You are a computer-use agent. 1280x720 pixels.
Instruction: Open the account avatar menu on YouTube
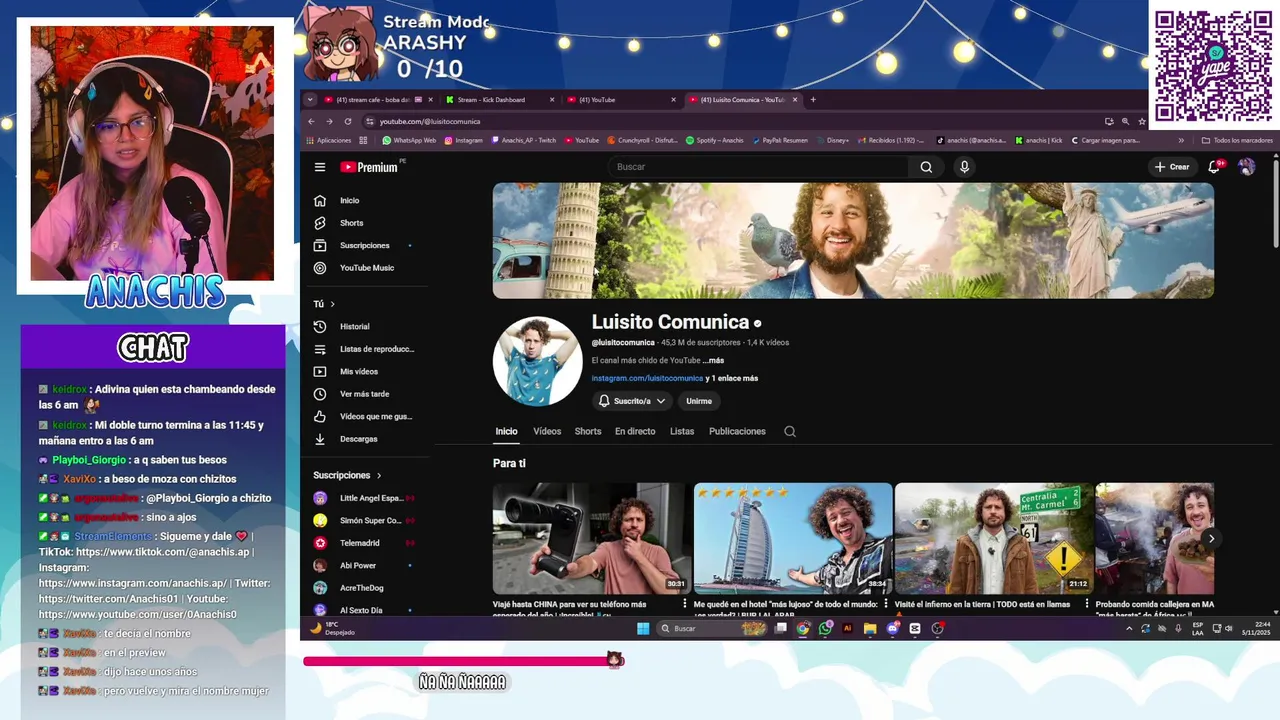[1246, 167]
